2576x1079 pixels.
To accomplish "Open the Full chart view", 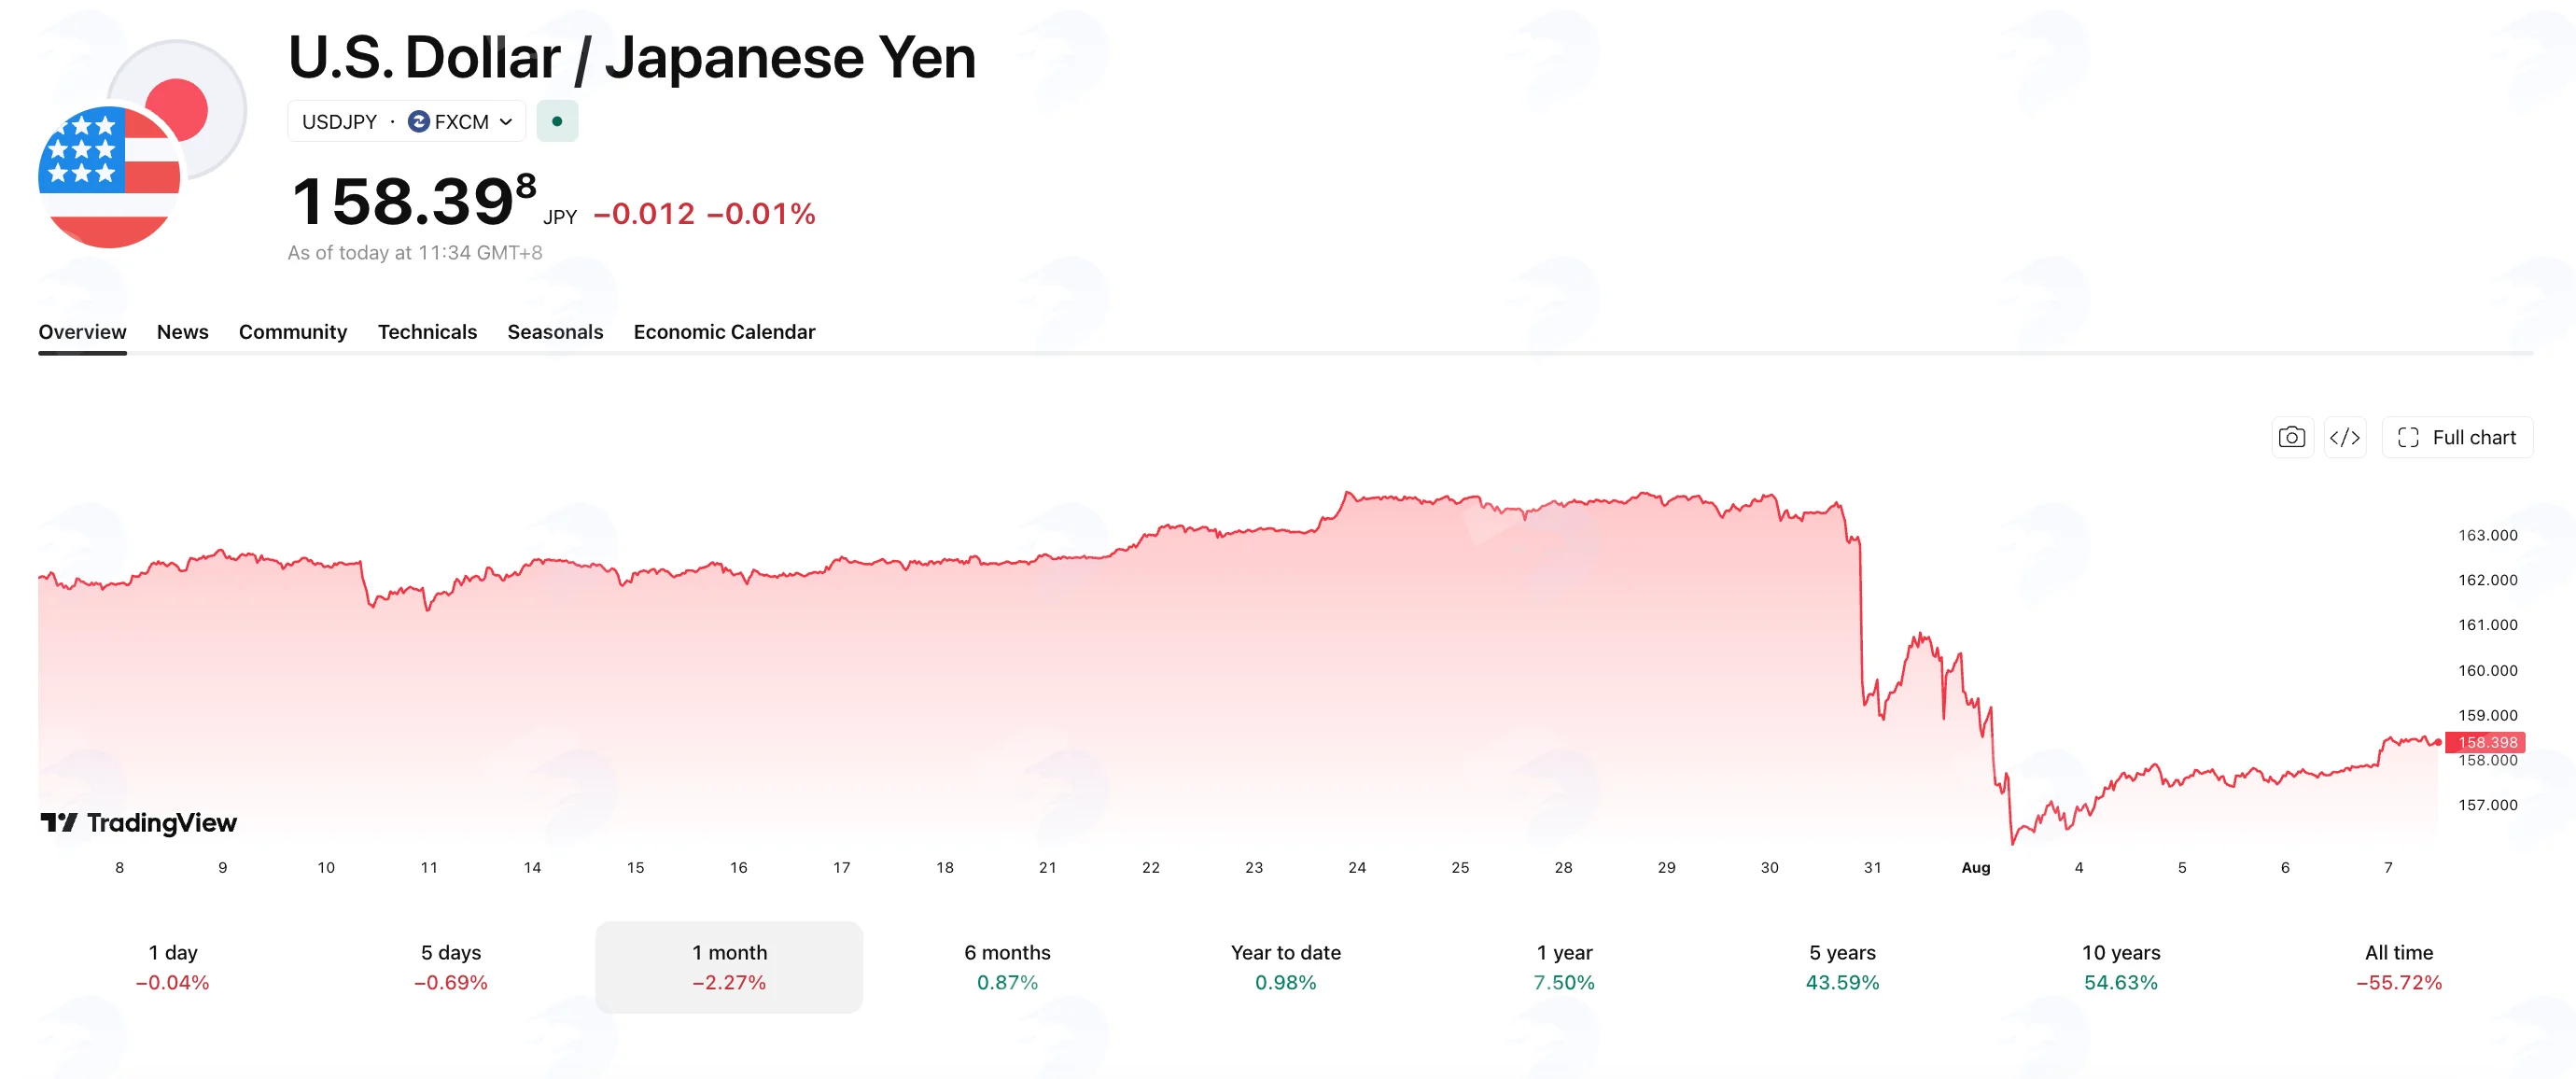I will click(x=2457, y=437).
